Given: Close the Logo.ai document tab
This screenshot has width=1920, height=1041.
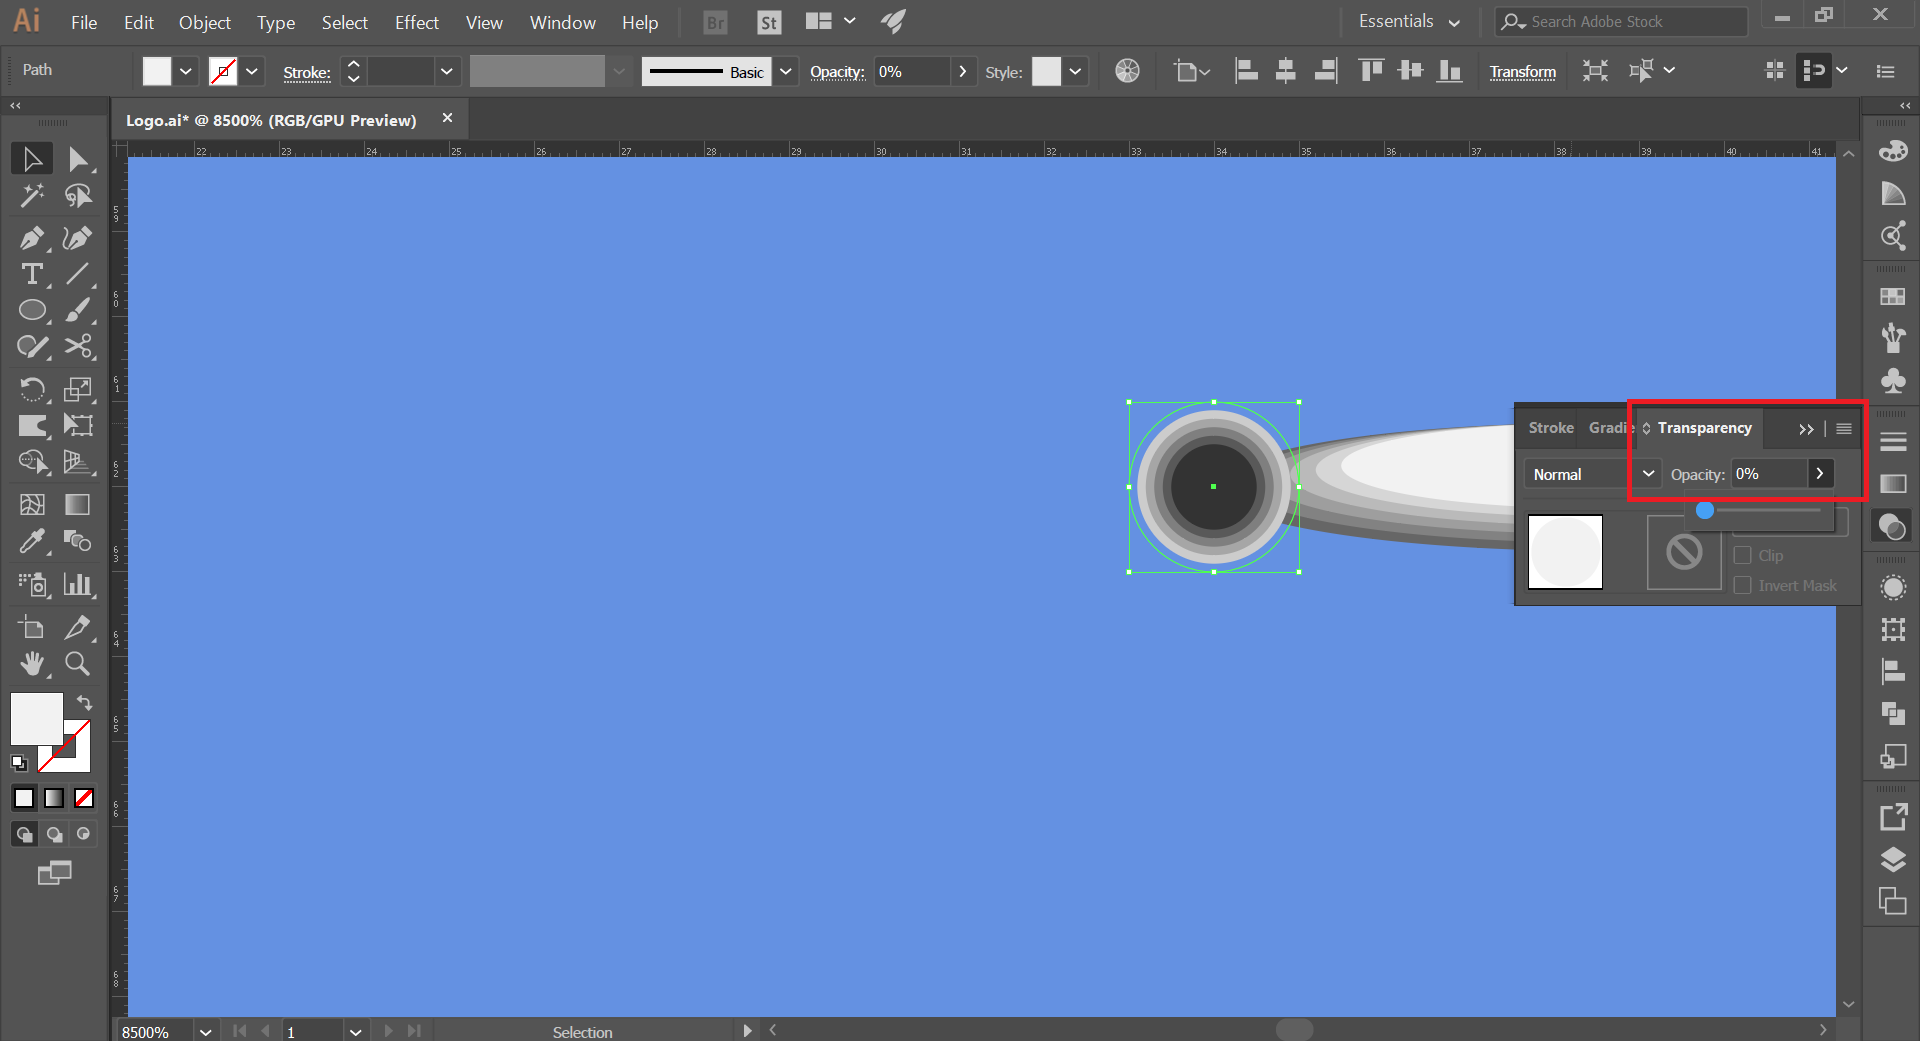Looking at the screenshot, I should (447, 118).
